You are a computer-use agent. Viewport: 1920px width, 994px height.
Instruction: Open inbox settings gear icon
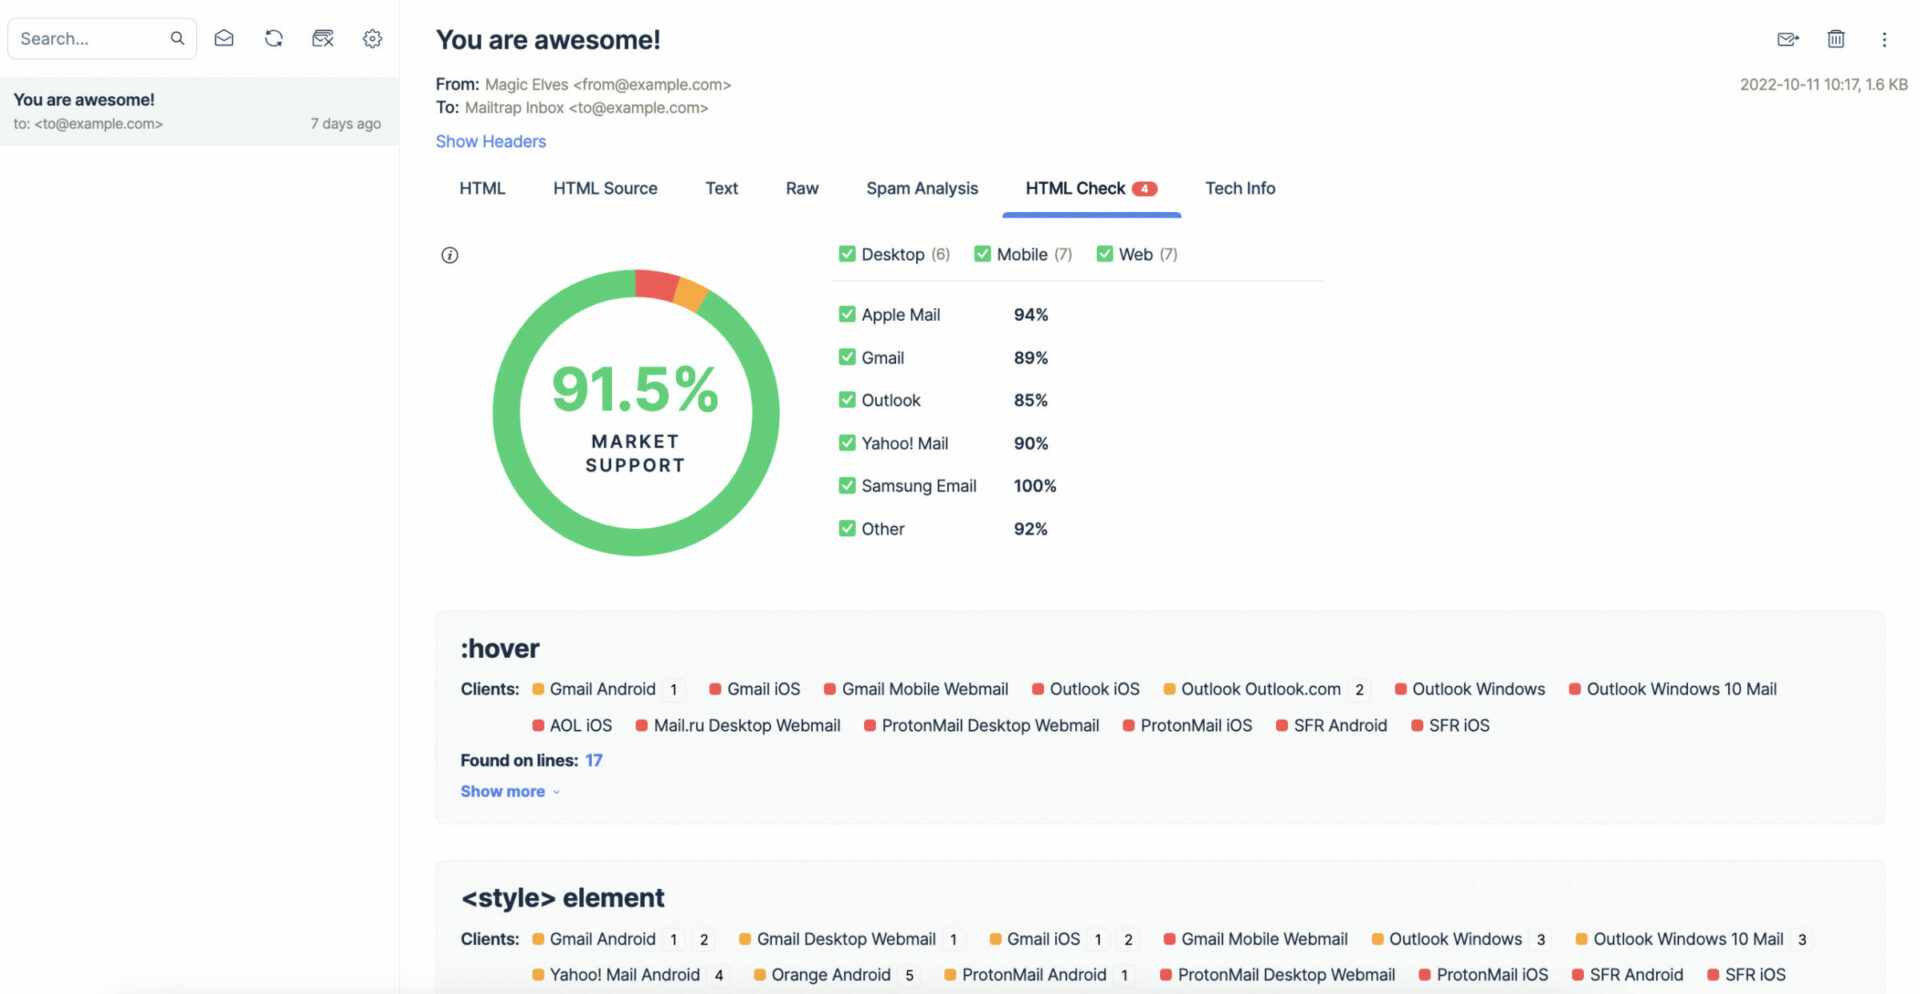(372, 38)
